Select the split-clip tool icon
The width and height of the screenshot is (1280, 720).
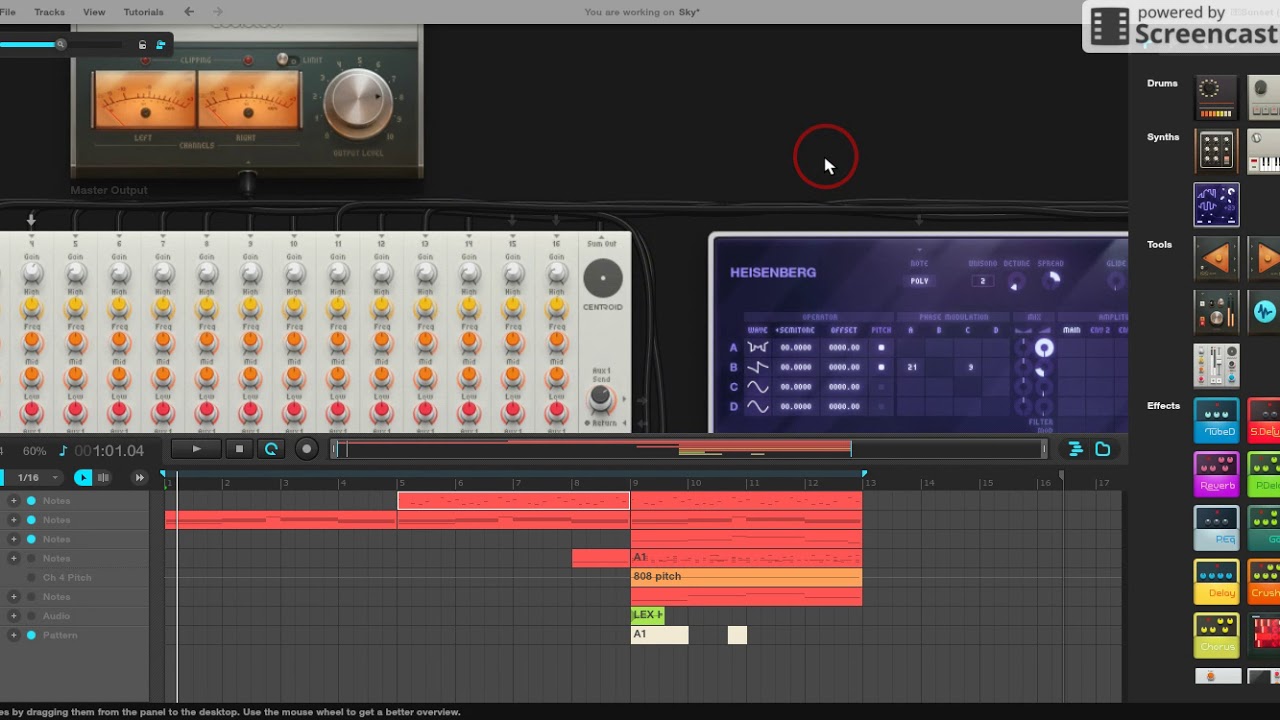click(x=103, y=478)
